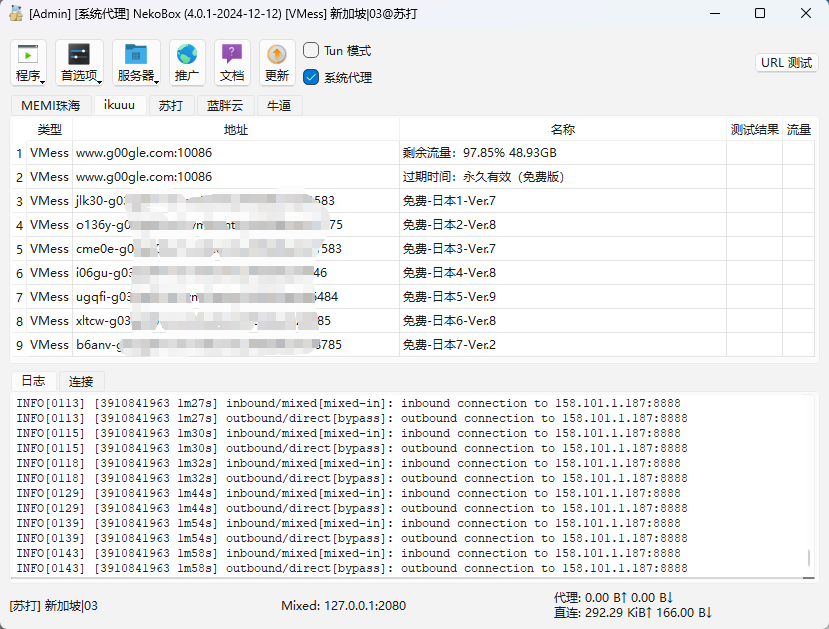The image size is (829, 629).
Task: Click the 首选项 (Preferences) toolbar icon
Action: pyautogui.click(x=79, y=55)
